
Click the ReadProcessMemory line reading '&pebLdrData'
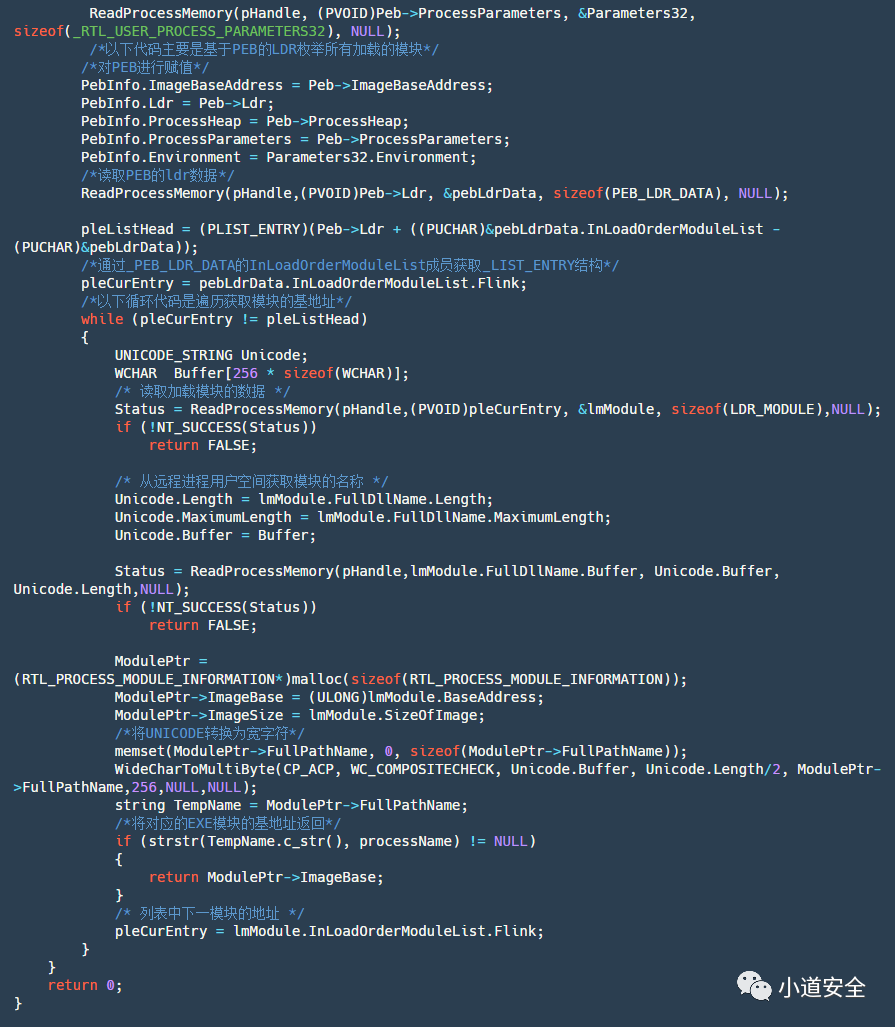click(434, 193)
